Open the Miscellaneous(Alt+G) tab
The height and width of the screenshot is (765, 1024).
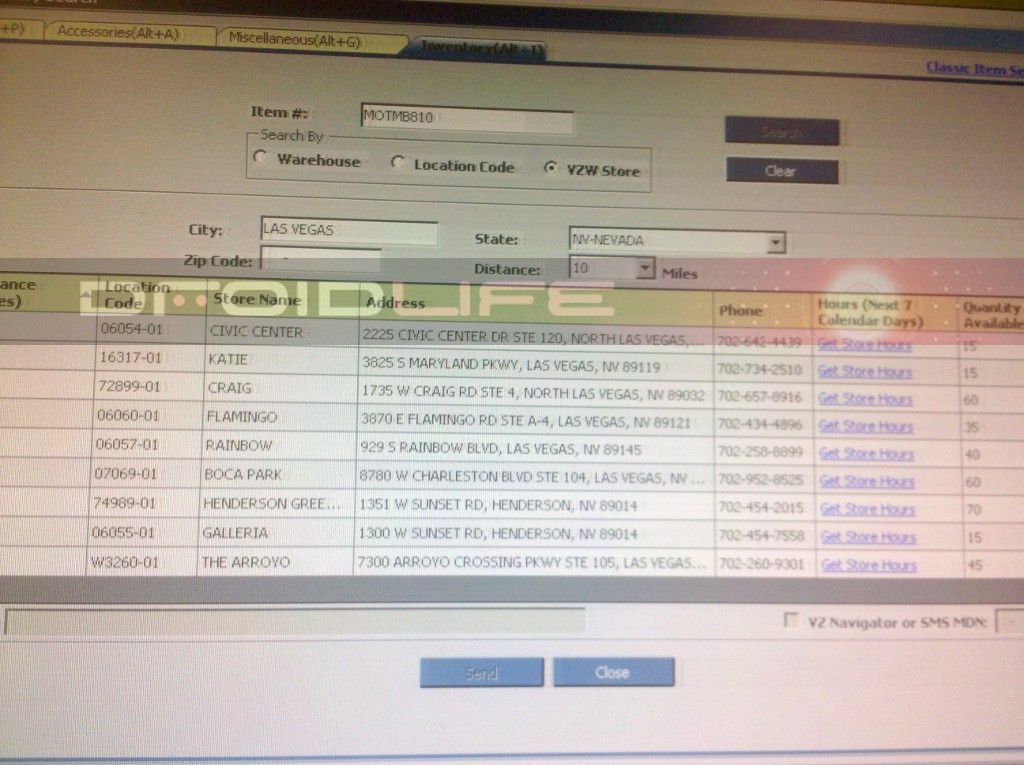[295, 39]
